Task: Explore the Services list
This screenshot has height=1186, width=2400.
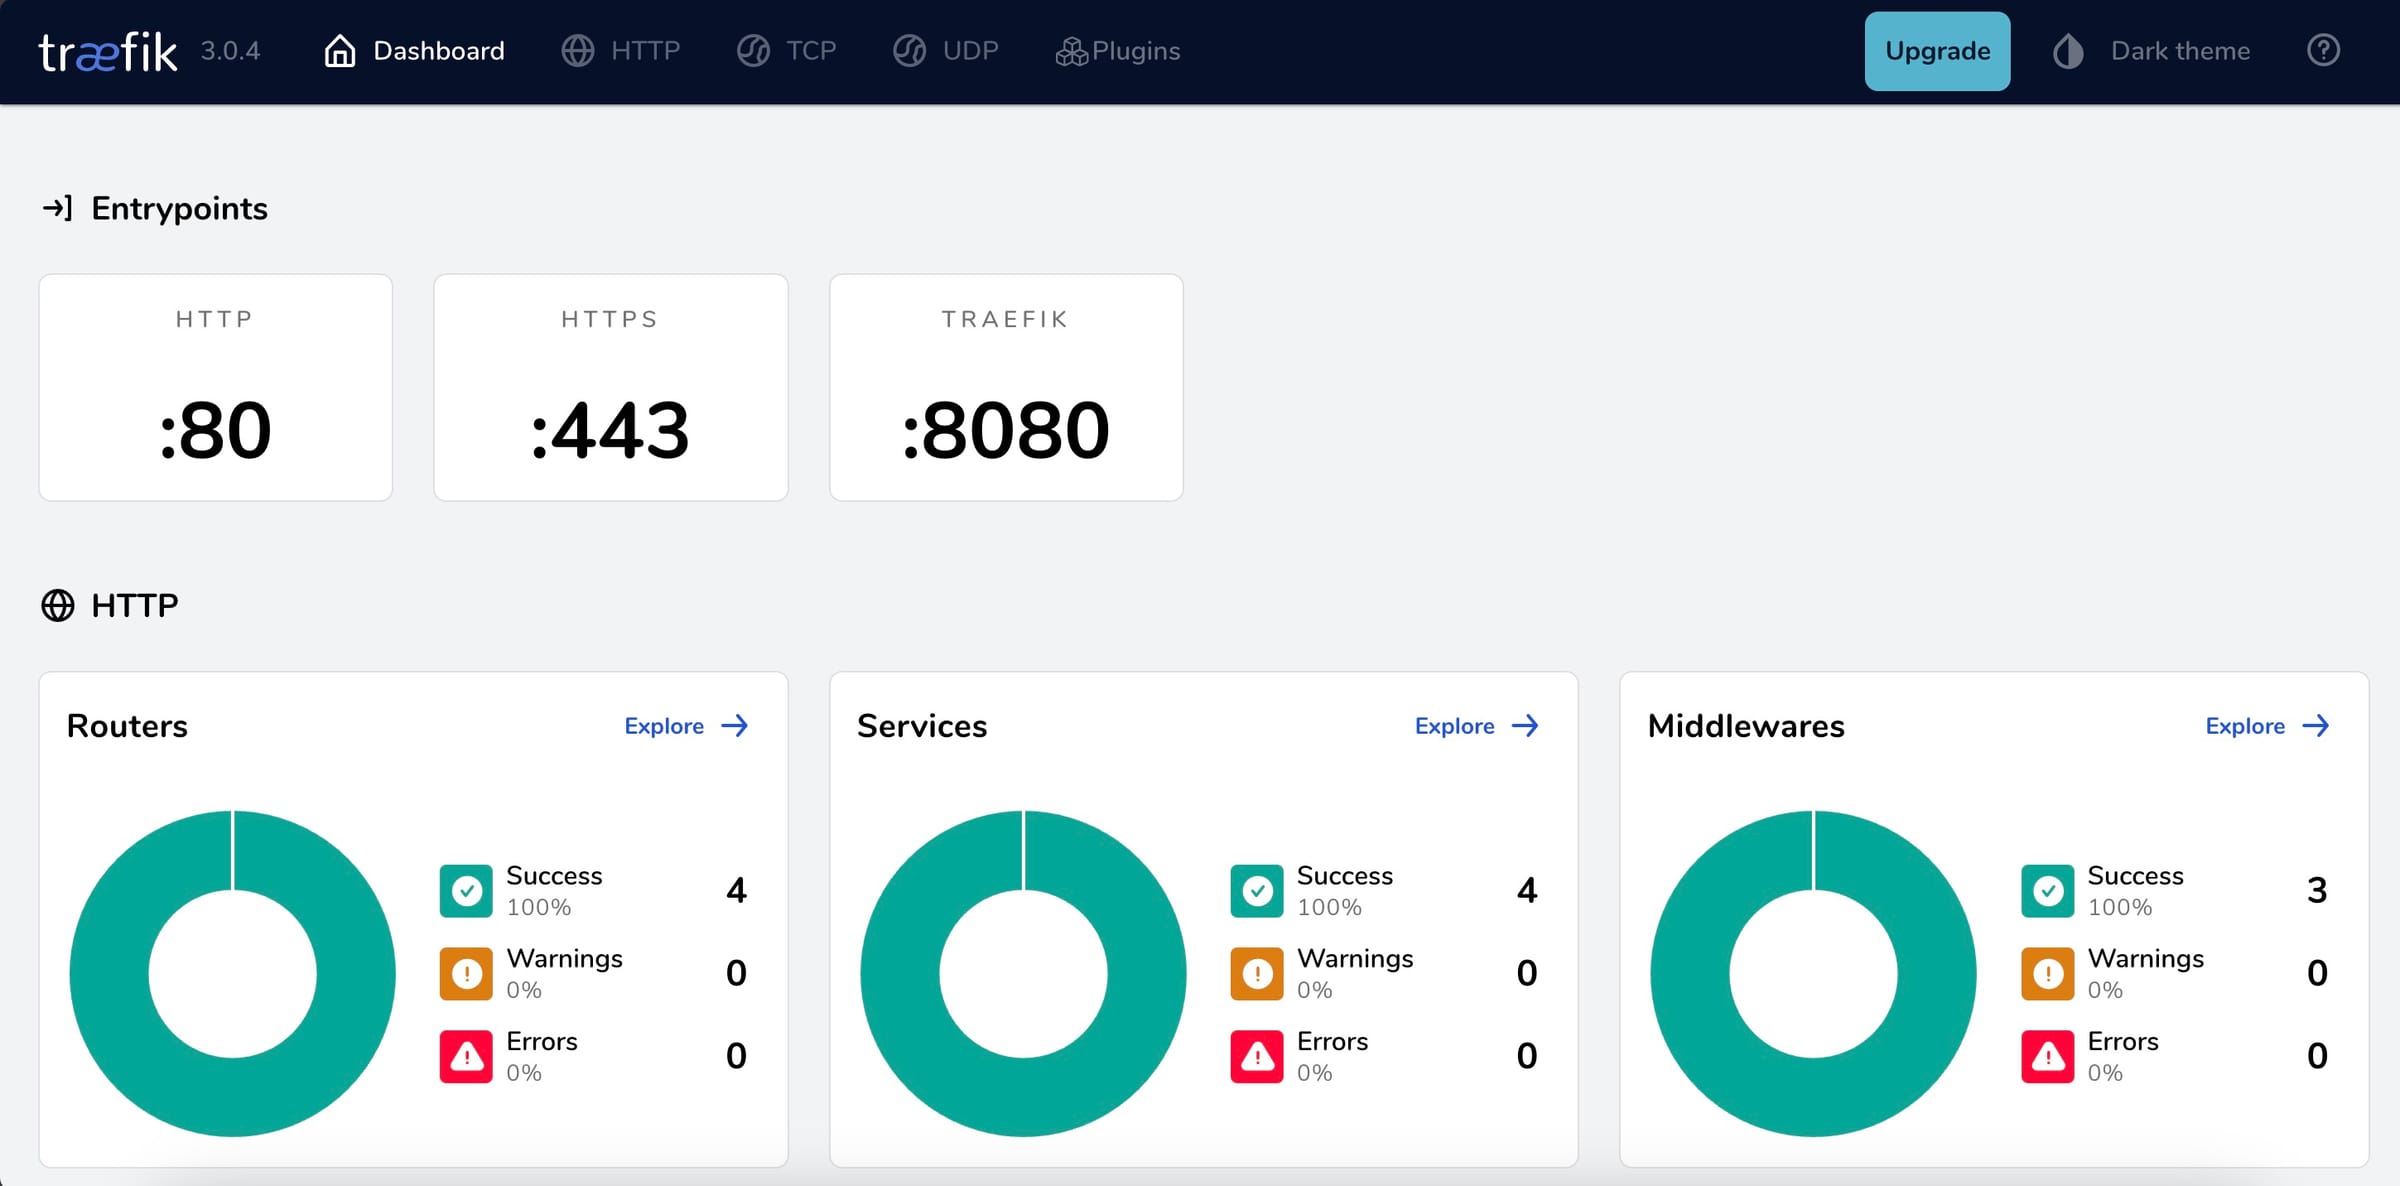Action: click(x=1475, y=726)
